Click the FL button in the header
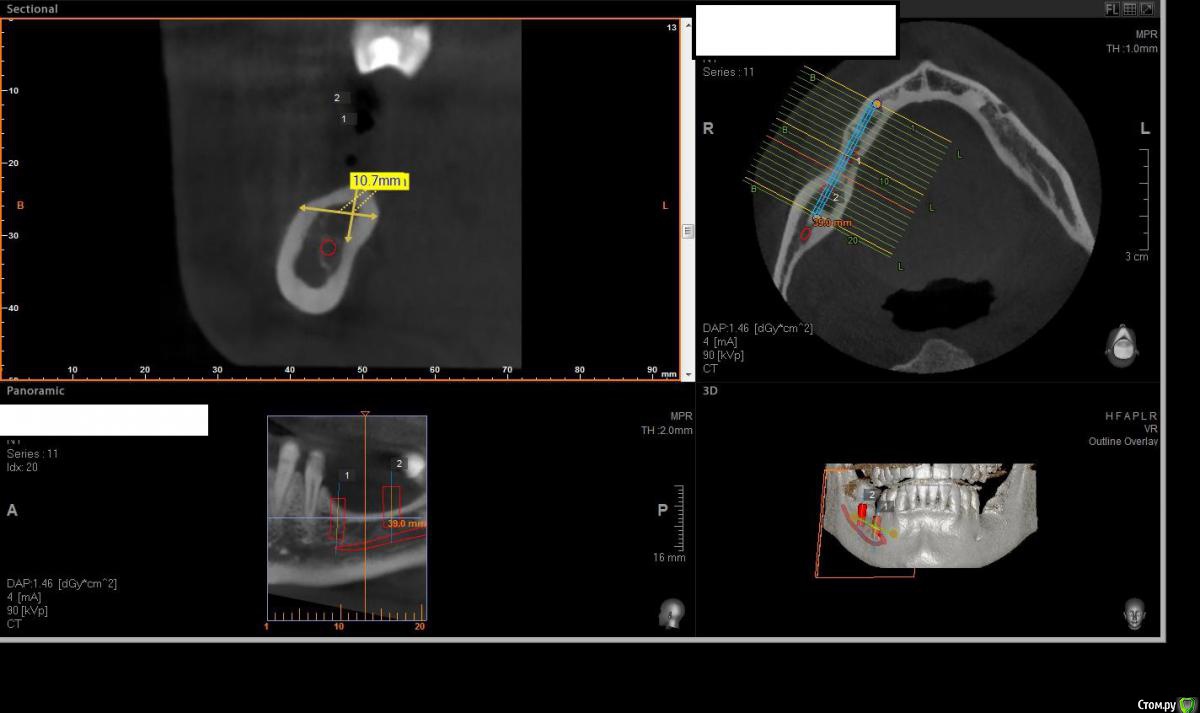 click(1112, 9)
